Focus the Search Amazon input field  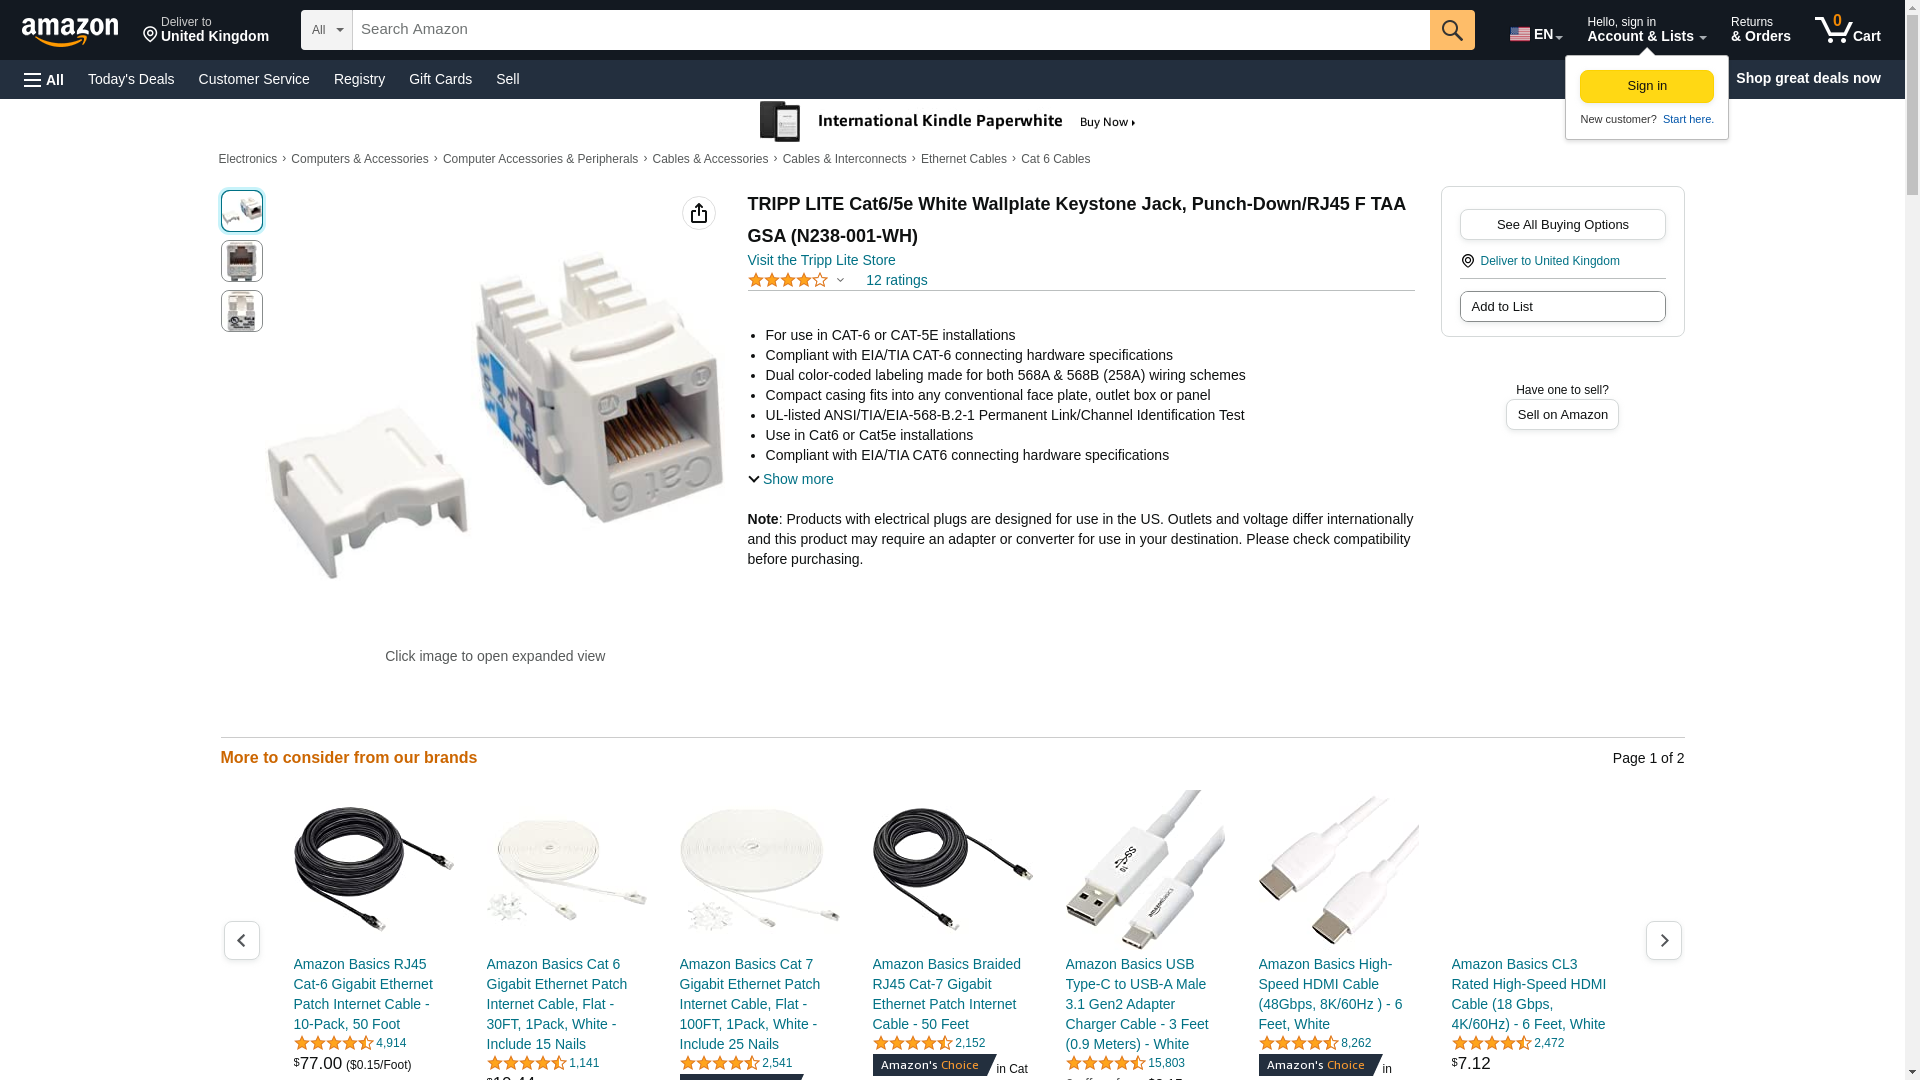[x=891, y=30]
